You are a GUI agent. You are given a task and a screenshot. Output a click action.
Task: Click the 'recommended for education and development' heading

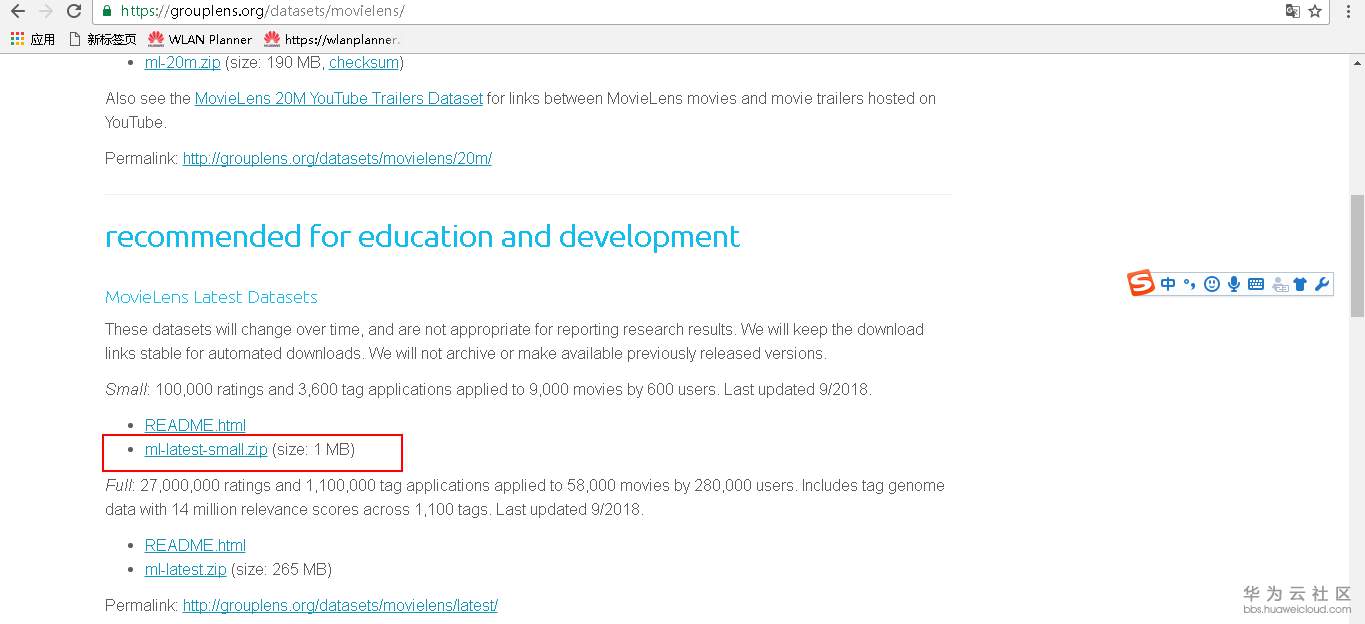pyautogui.click(x=422, y=236)
